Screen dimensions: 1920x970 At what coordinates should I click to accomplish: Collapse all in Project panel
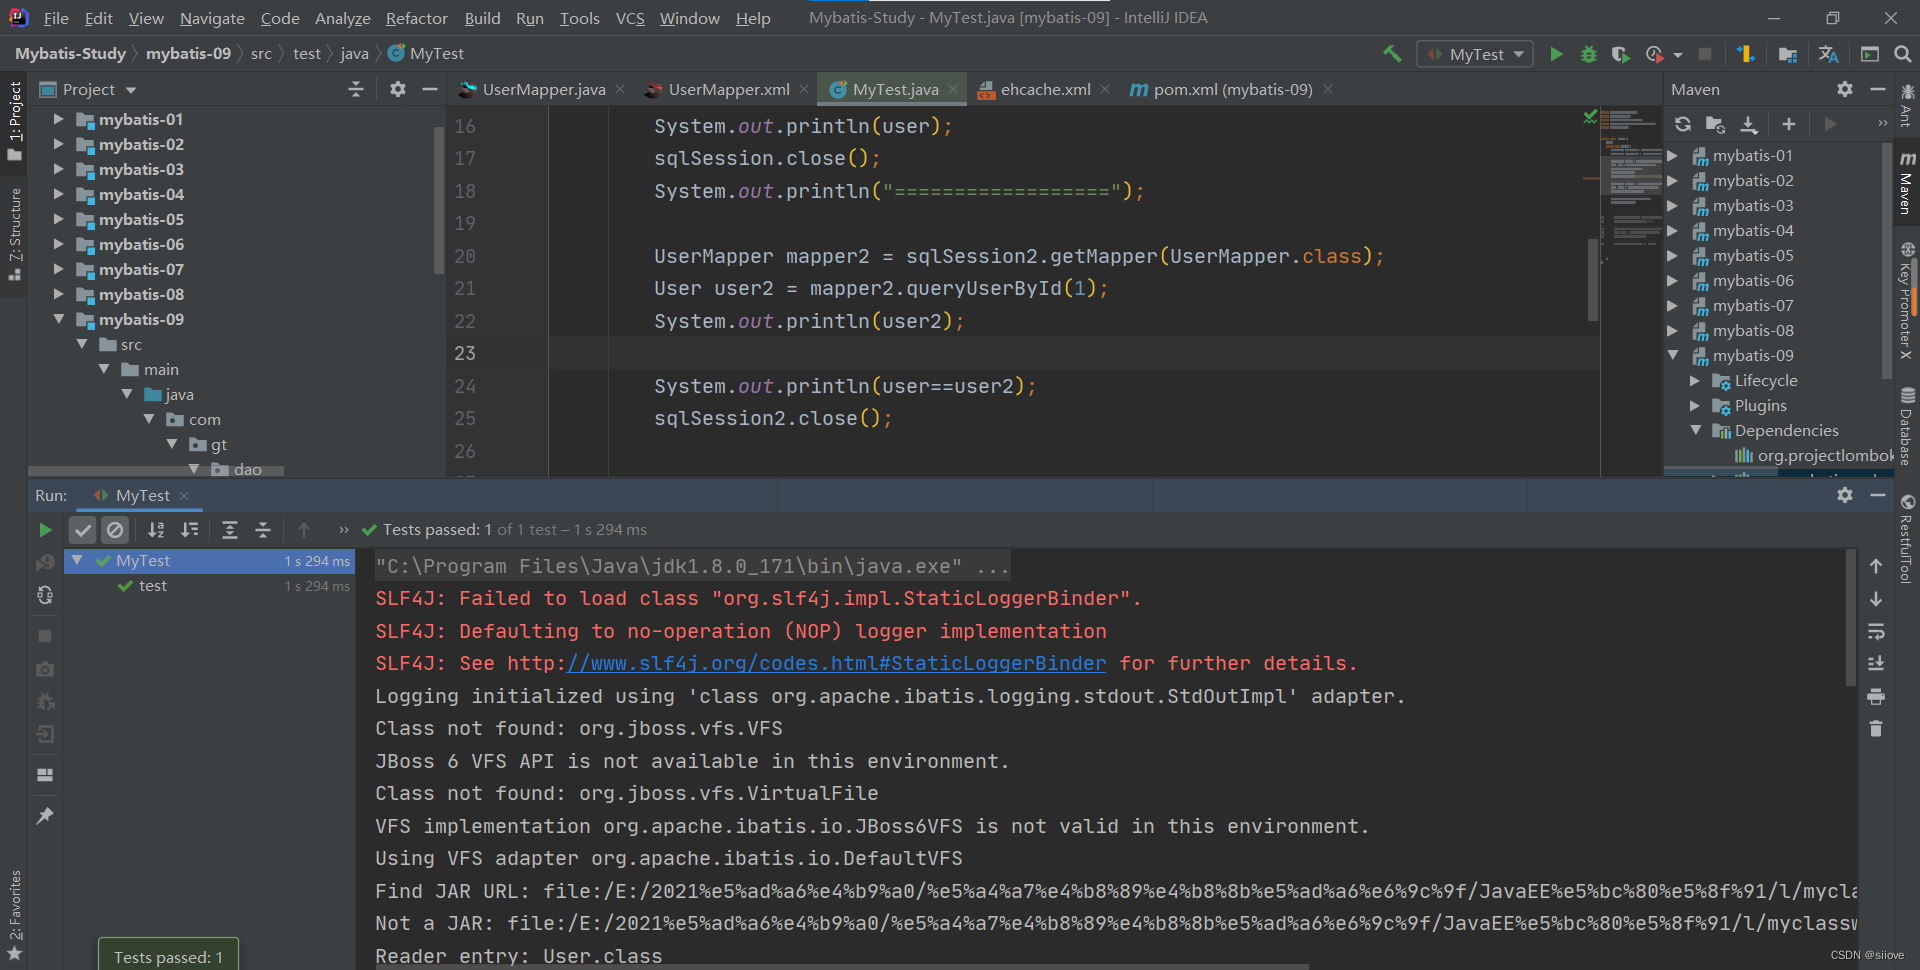pos(356,89)
